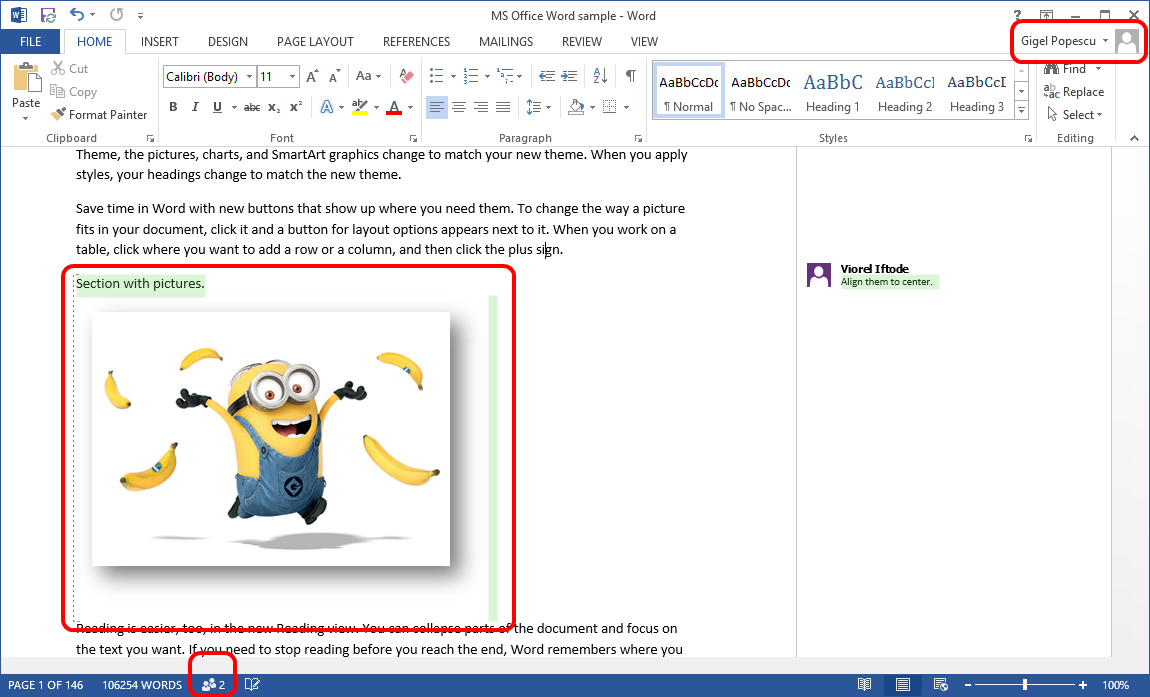Click the Viorel Iftode comment

[x=873, y=275]
